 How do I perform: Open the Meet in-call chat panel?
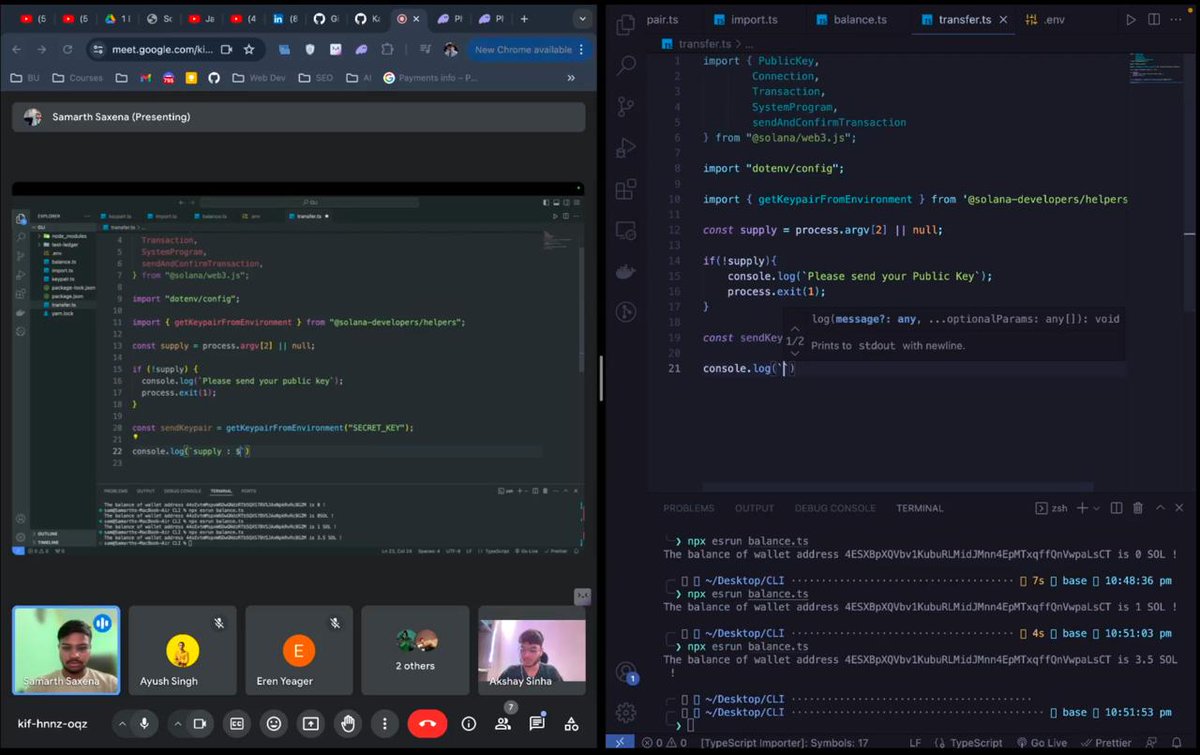click(x=537, y=723)
